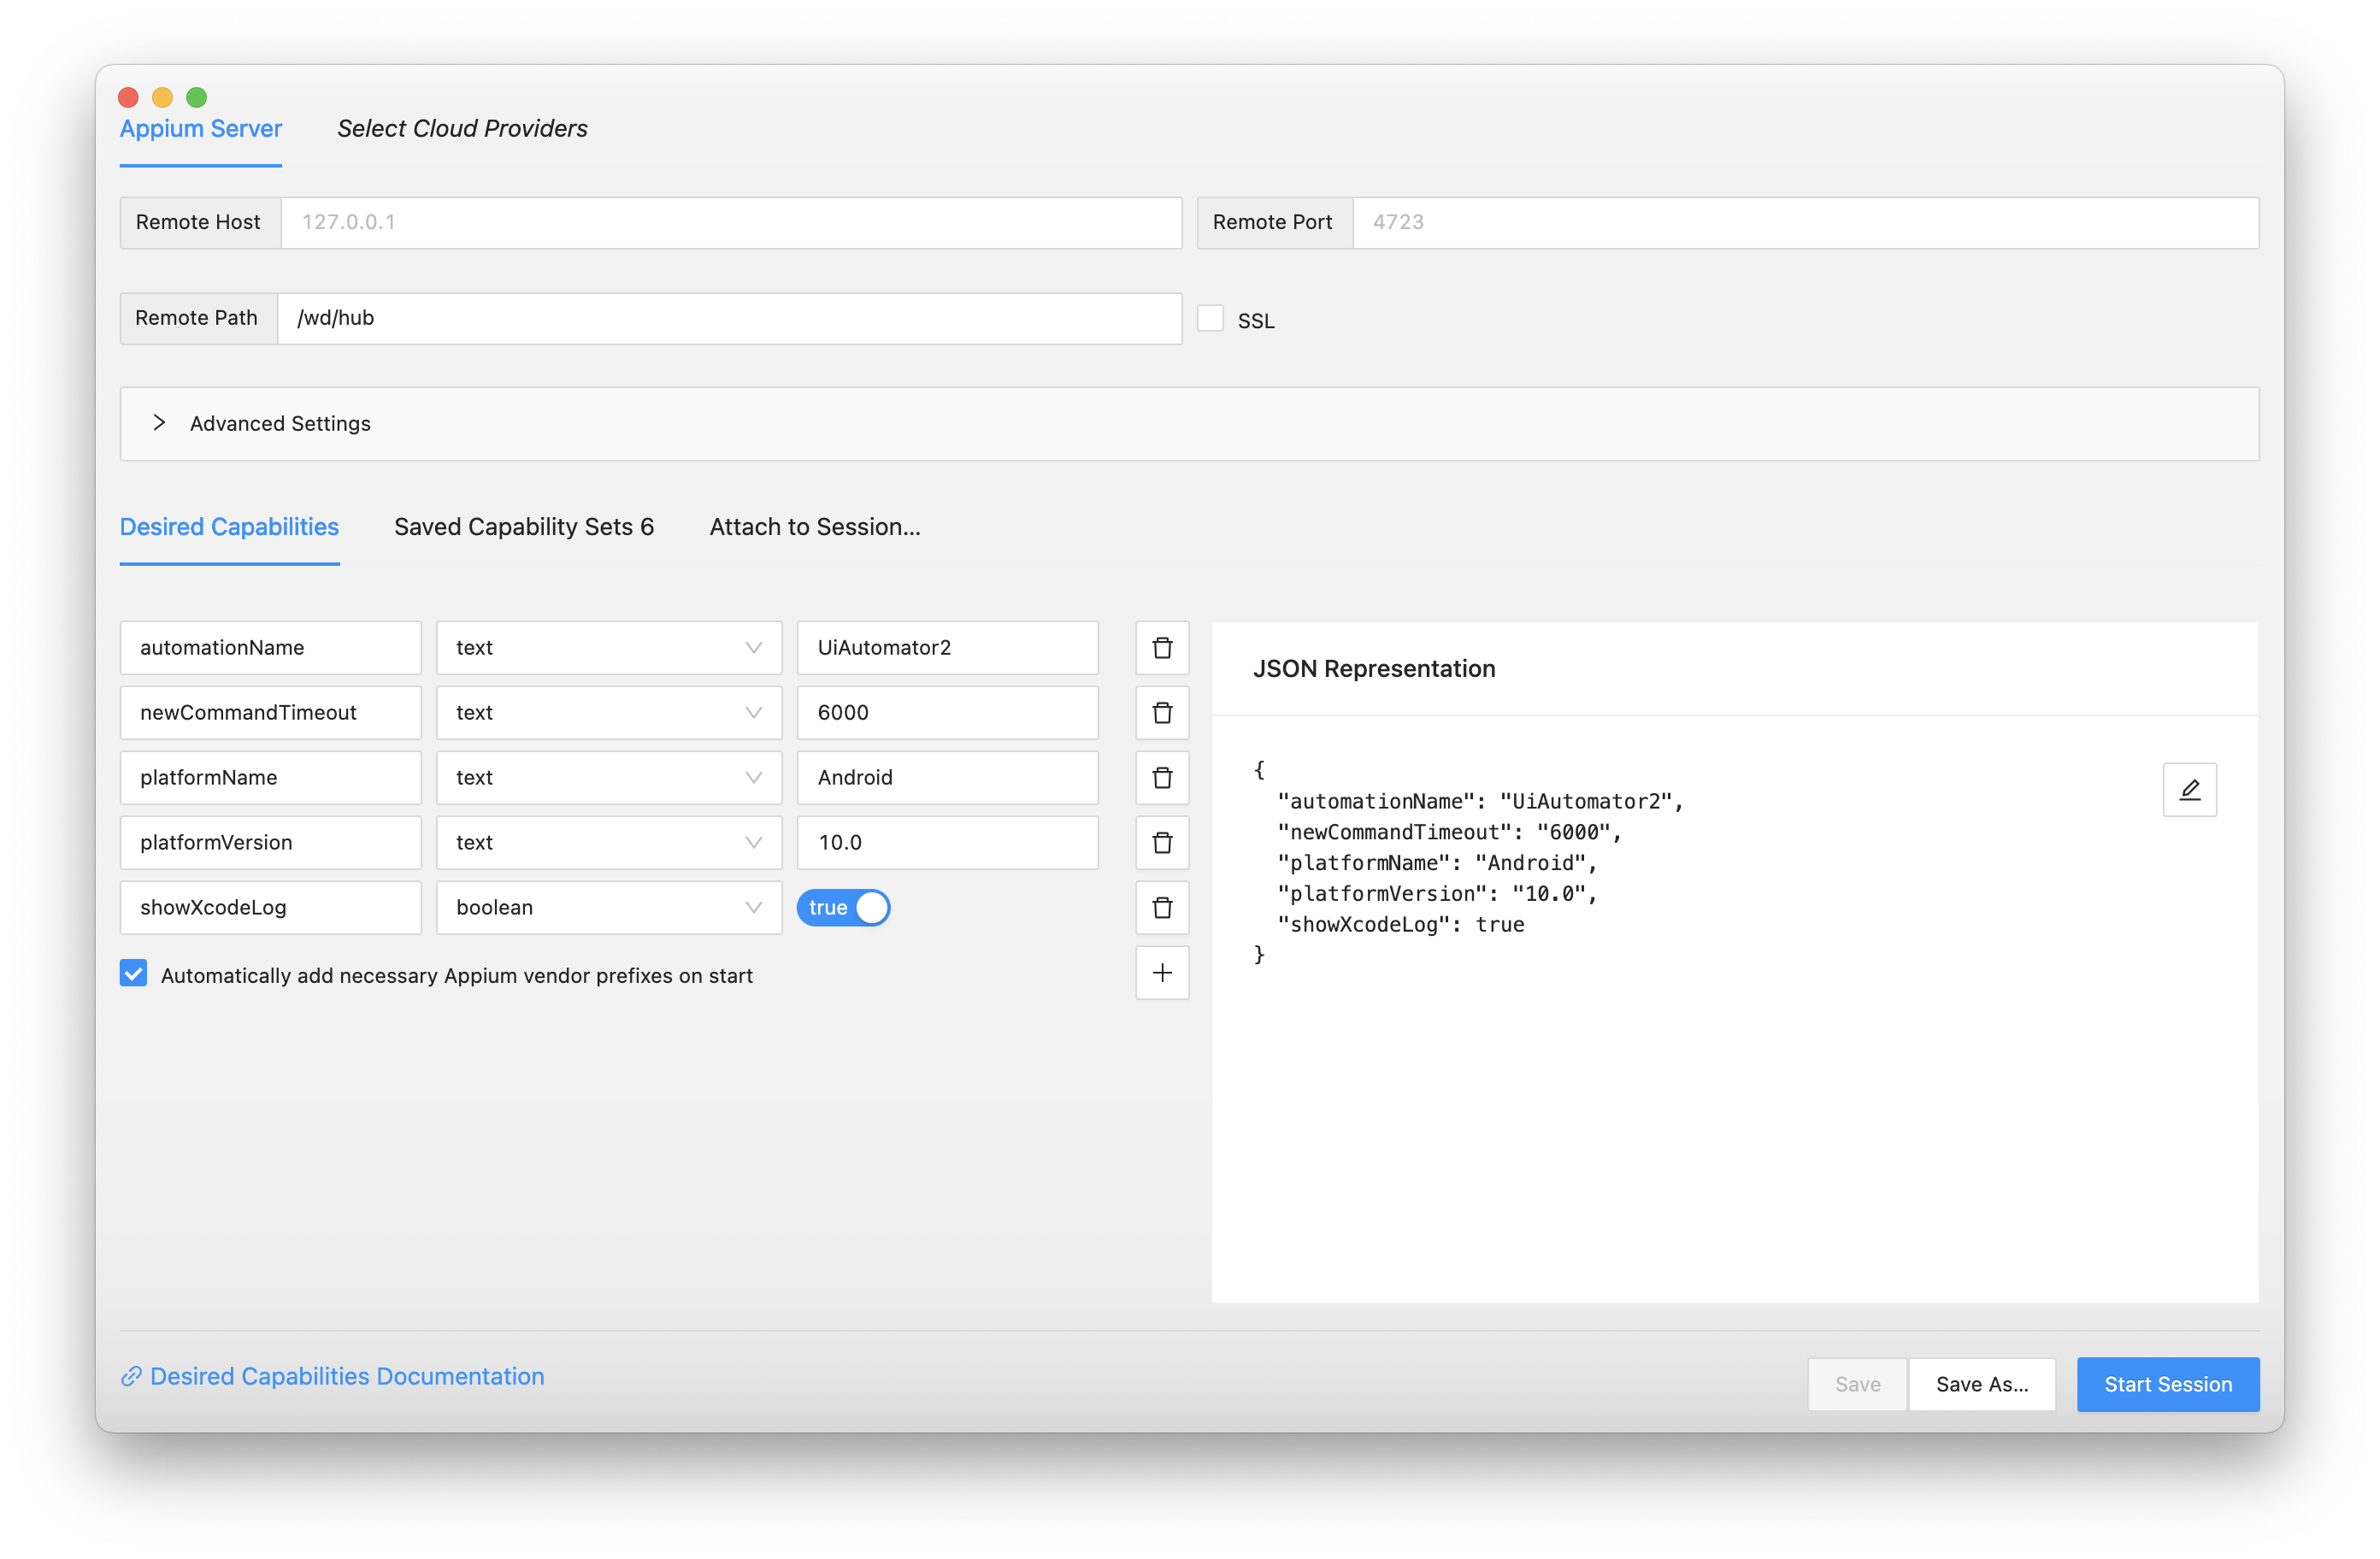Screen dimensions: 2380x1559
Task: Click delete icon for platformVersion row
Action: tap(1162, 842)
